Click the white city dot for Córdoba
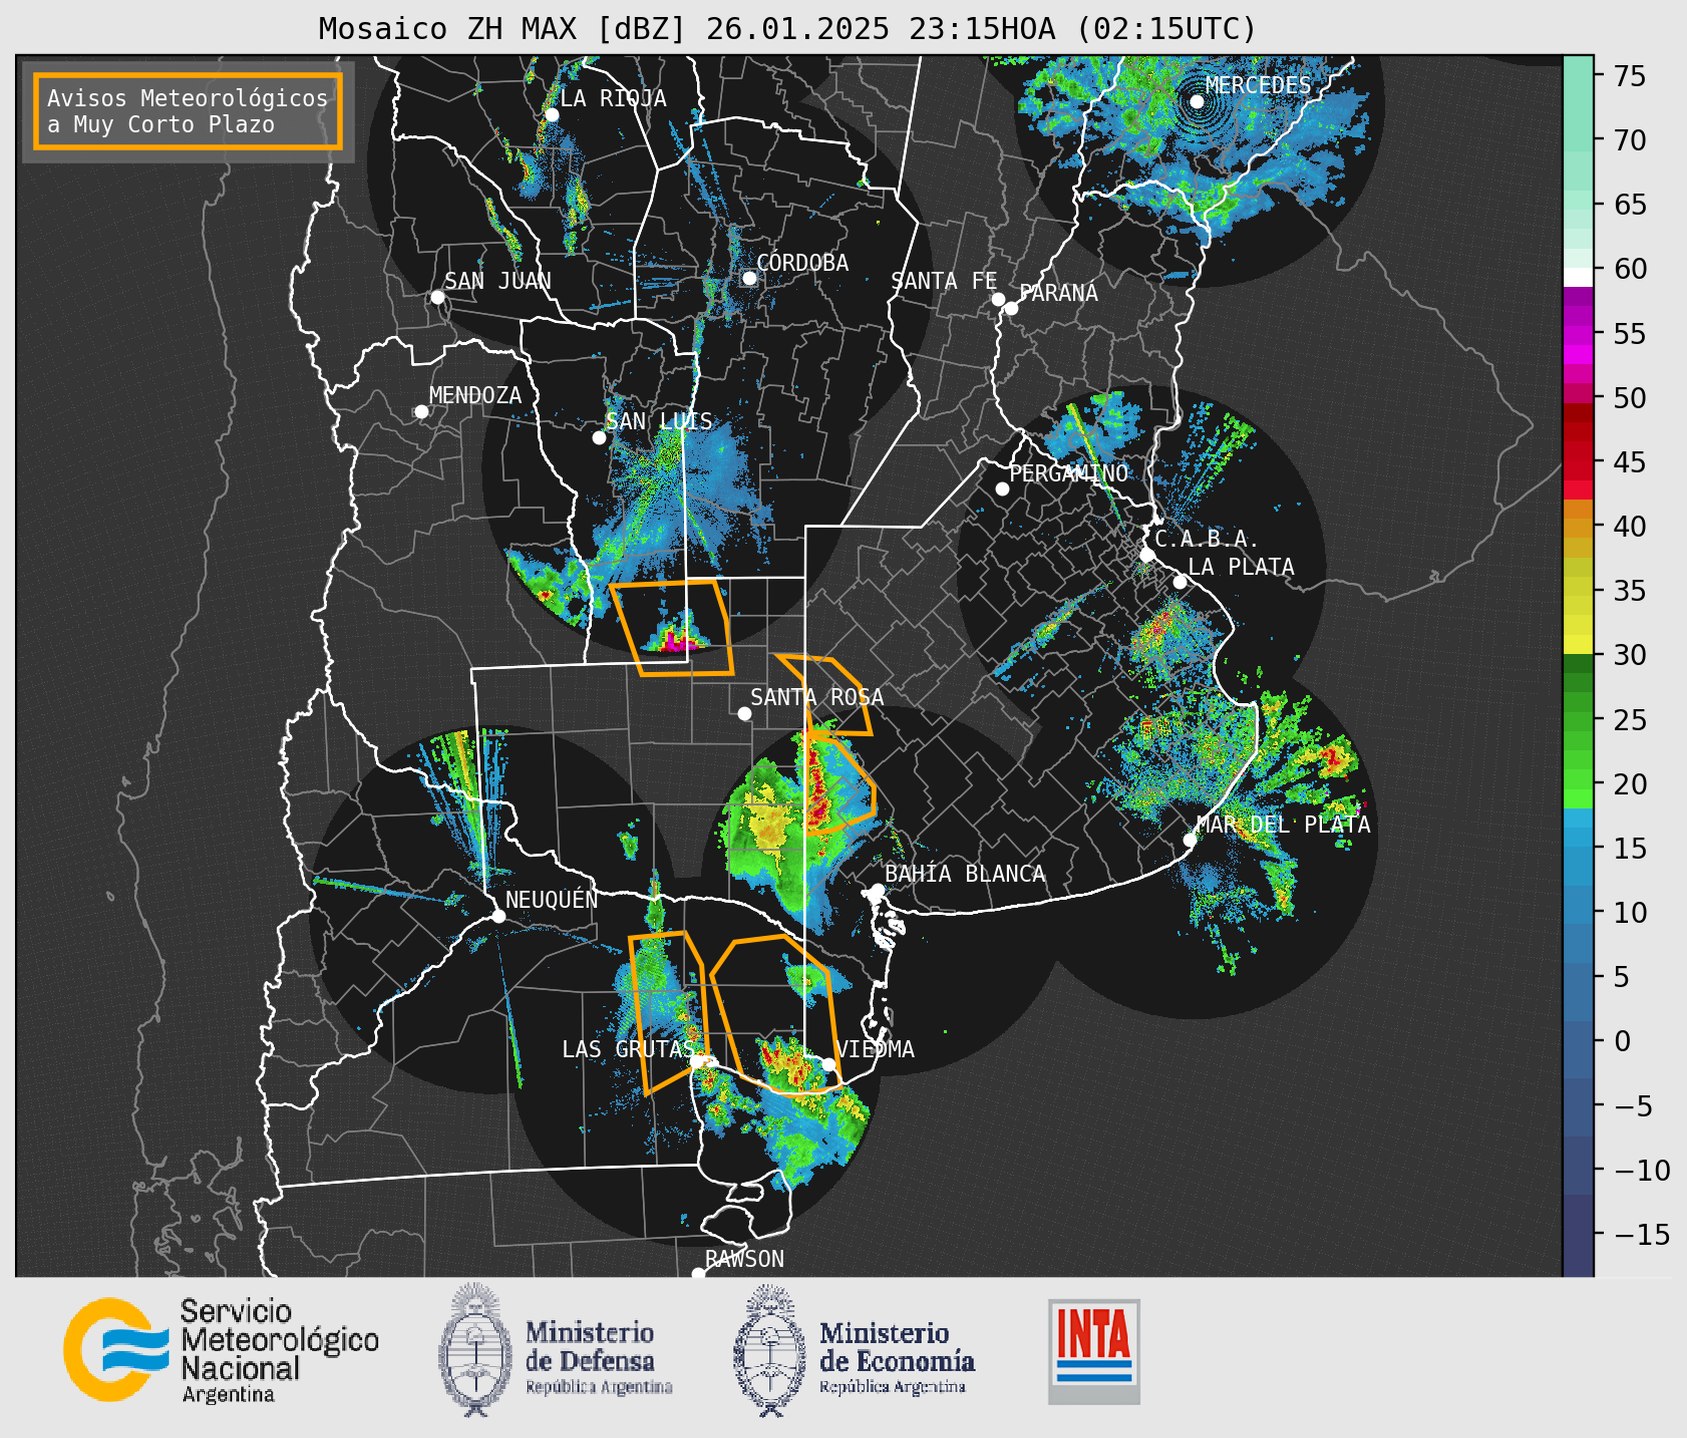 pos(749,278)
